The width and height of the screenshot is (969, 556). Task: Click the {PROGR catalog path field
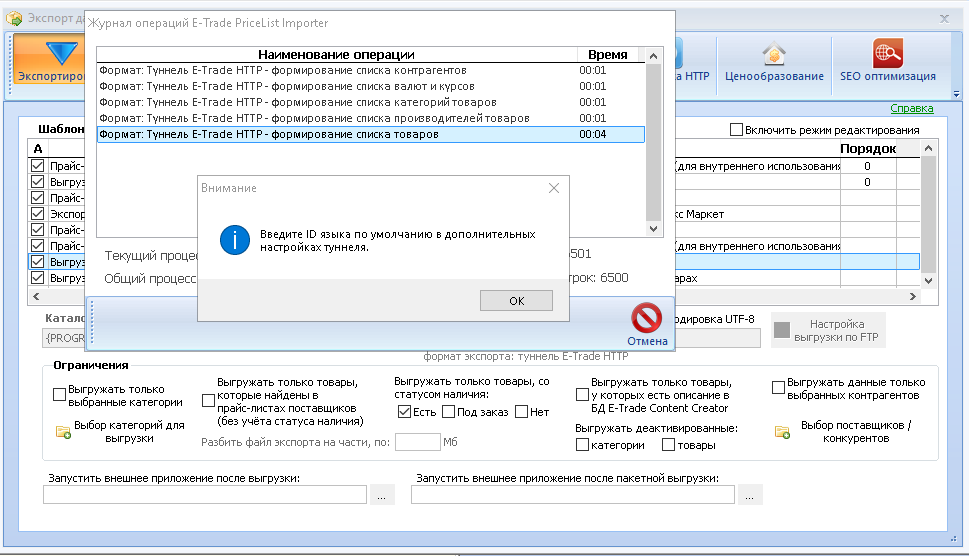64,338
